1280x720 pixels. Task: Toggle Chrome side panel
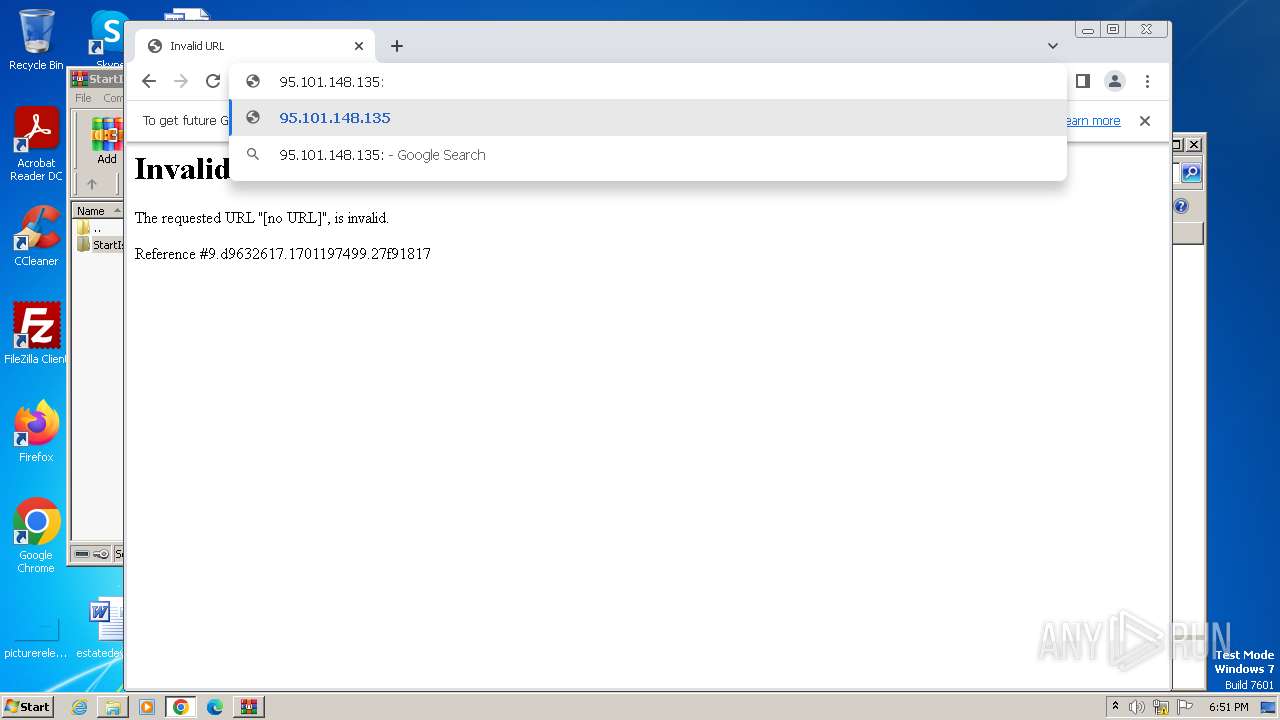click(1083, 82)
